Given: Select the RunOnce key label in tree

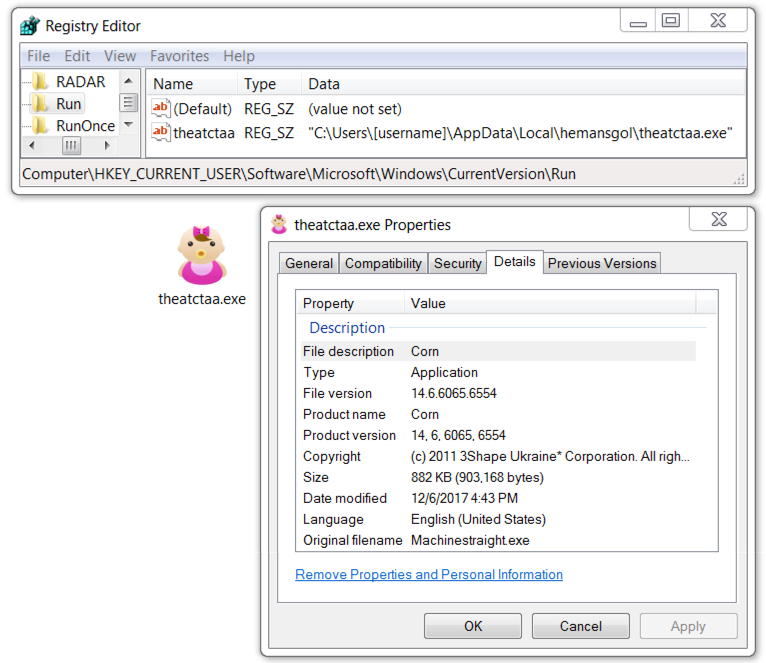Looking at the screenshot, I should [85, 126].
